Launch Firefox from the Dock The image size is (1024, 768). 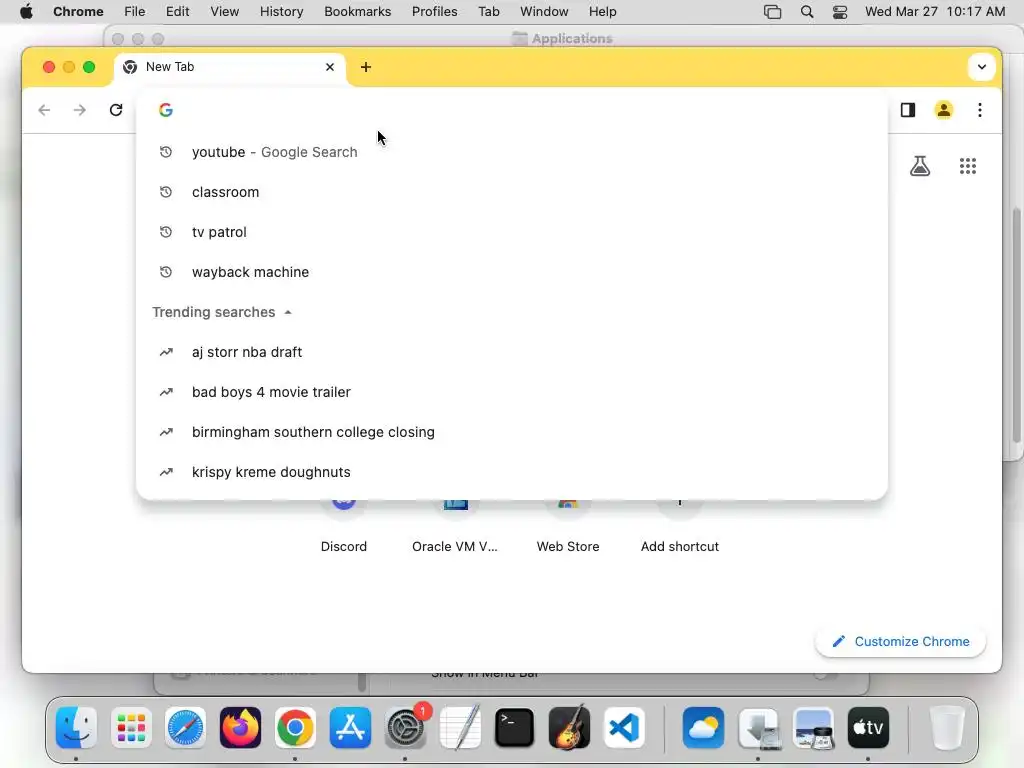tap(240, 728)
